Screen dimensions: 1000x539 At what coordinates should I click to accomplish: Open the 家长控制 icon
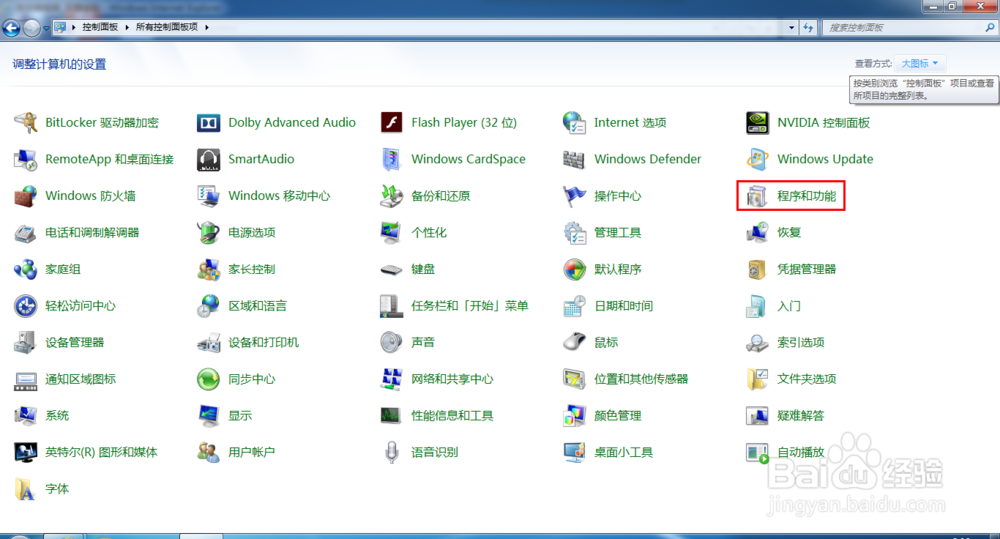click(x=209, y=269)
